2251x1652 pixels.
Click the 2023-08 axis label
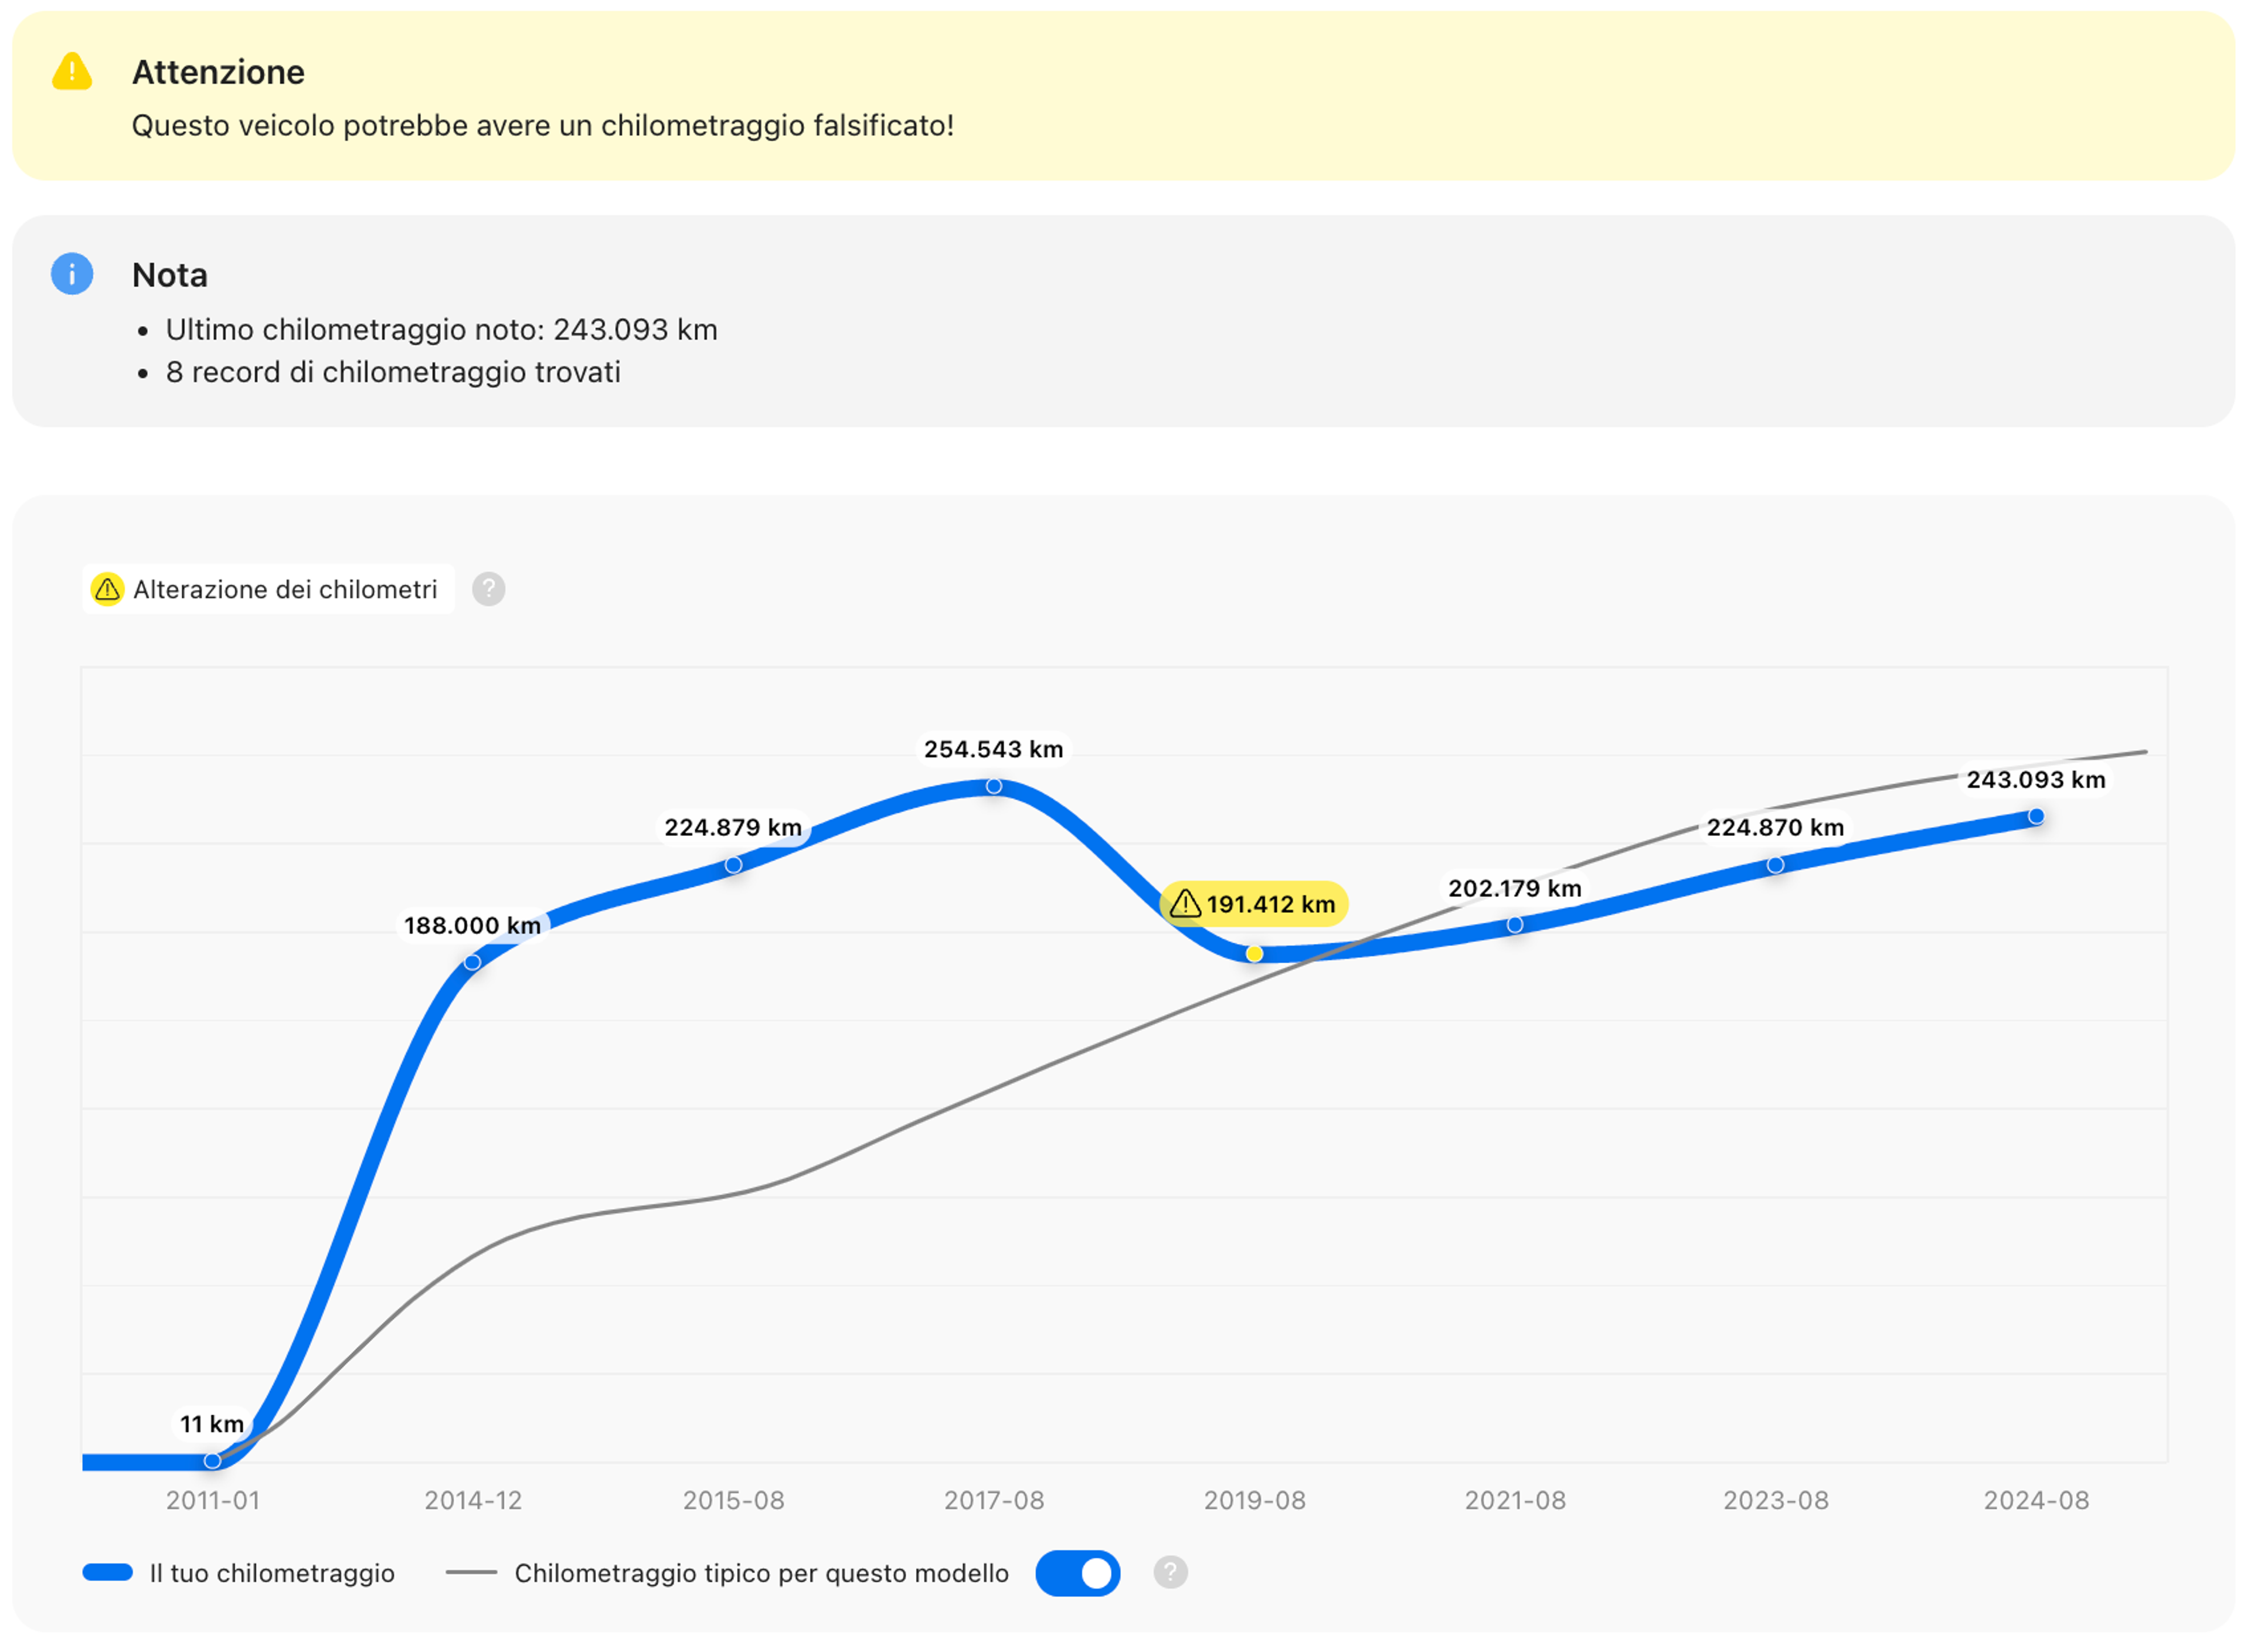pos(1777,1501)
